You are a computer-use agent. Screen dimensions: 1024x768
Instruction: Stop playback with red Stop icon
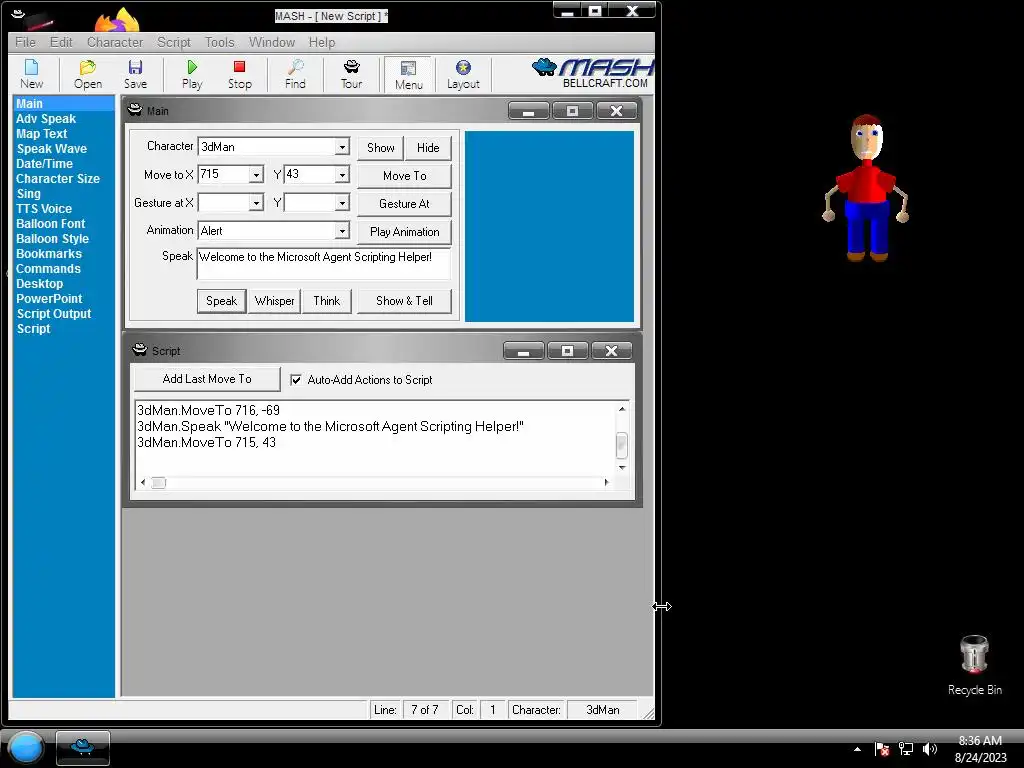[x=240, y=74]
